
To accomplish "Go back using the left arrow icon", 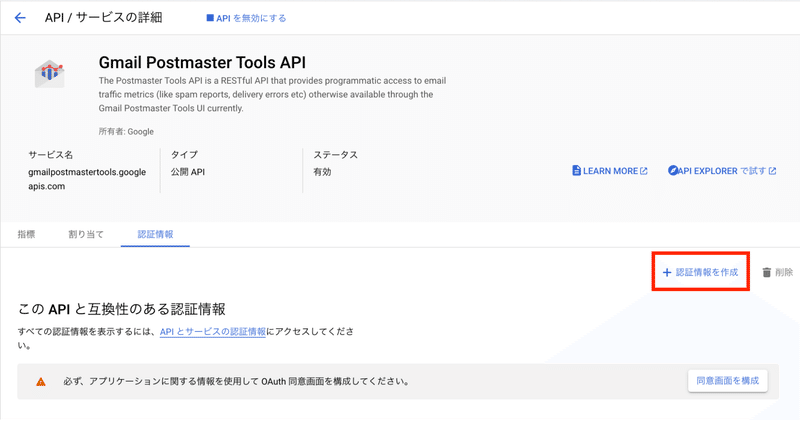I will [20, 18].
